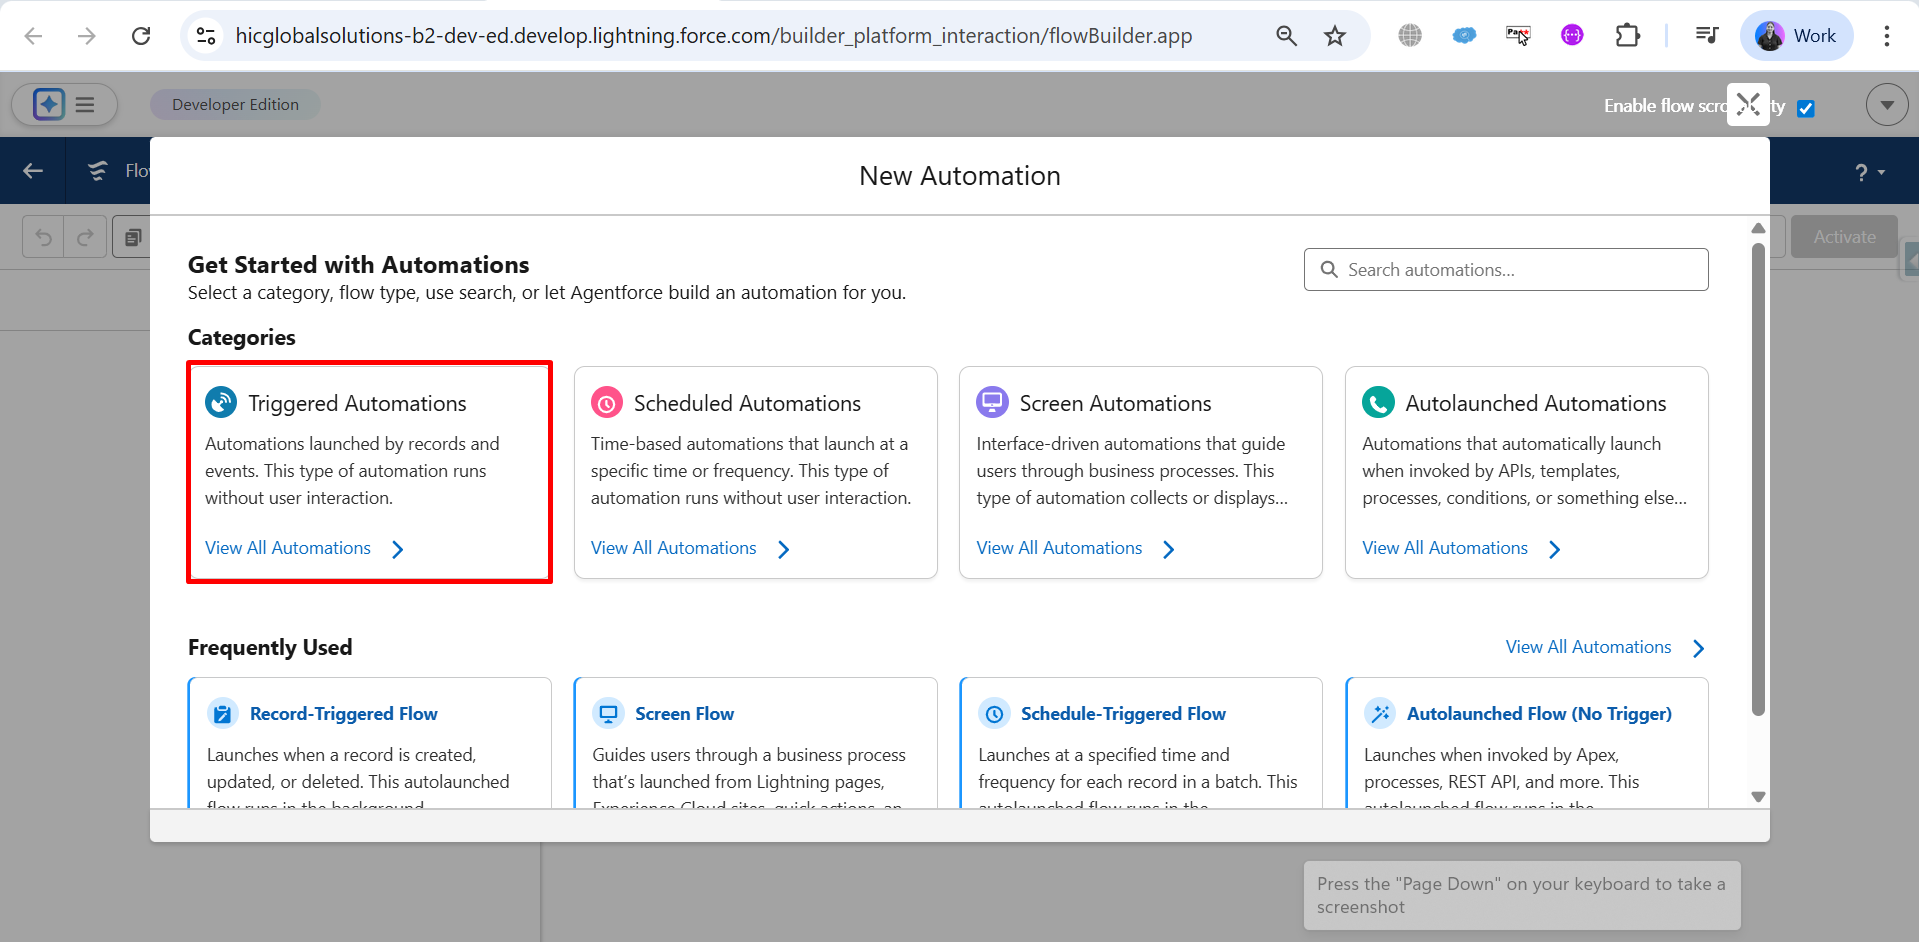Click the Record-Triggered Flow icon
This screenshot has height=942, width=1919.
222,714
